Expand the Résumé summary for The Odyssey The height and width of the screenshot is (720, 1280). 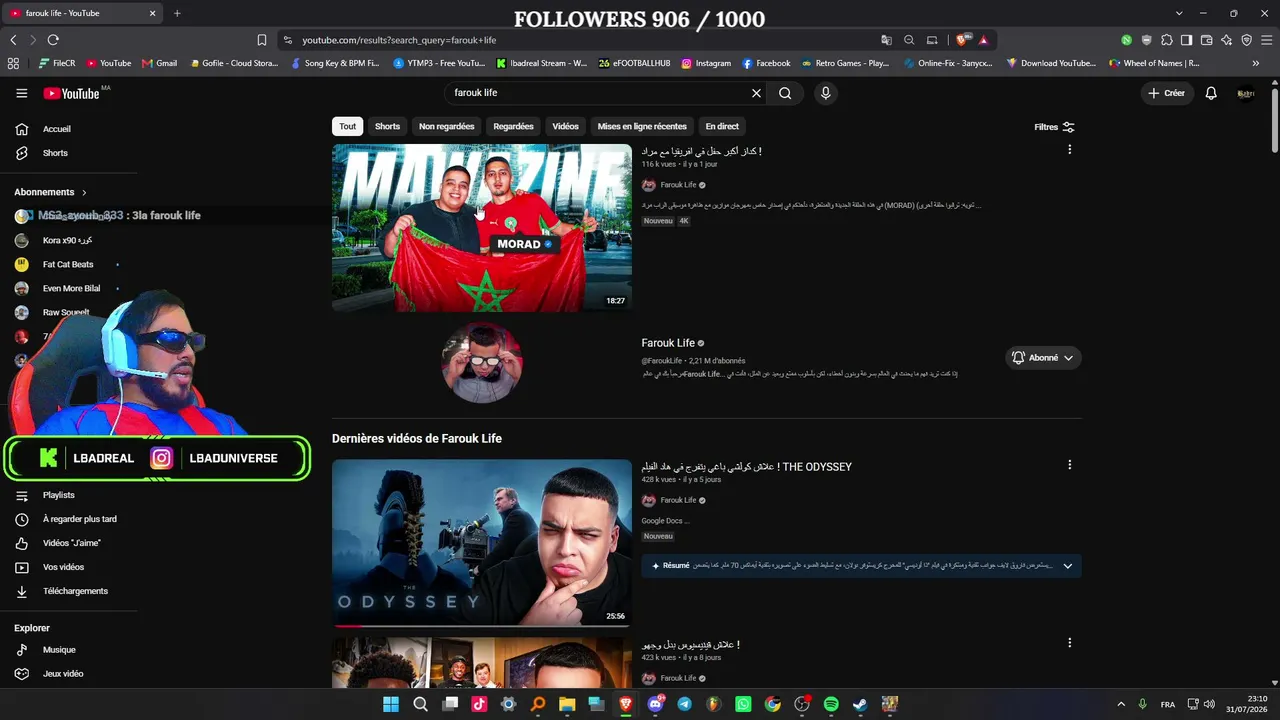click(861, 566)
